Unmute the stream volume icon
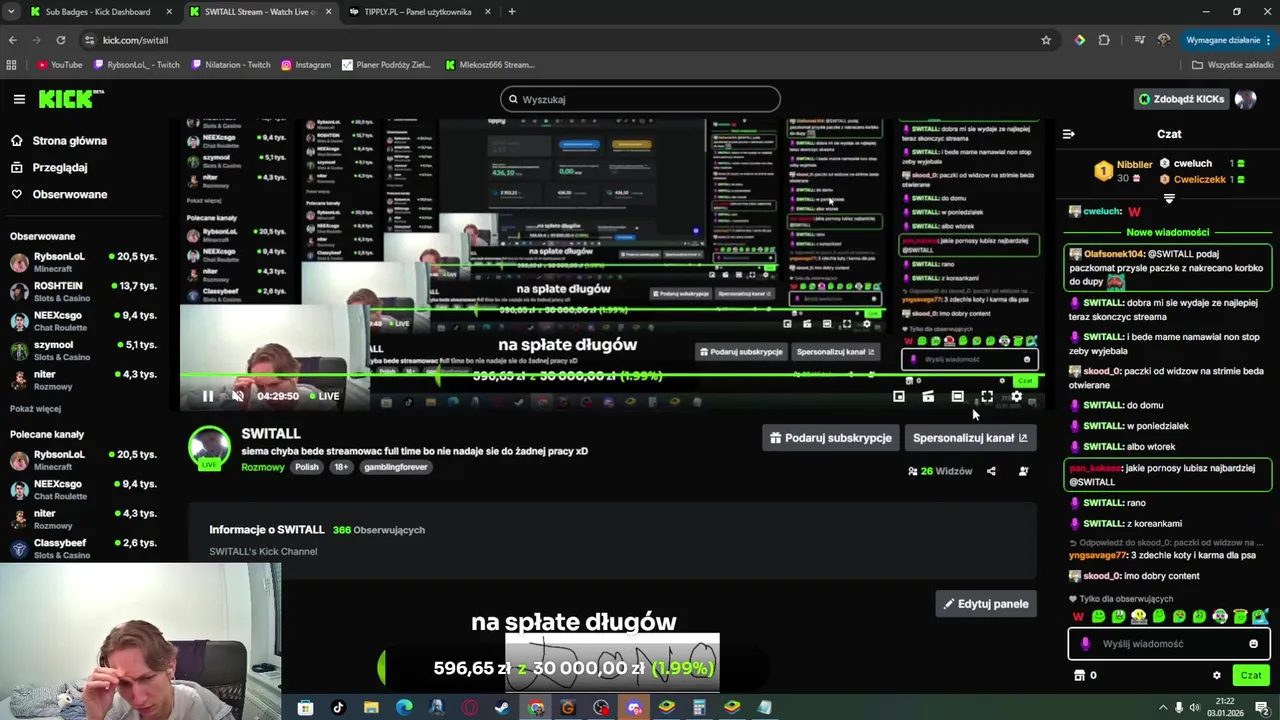Screen dimensions: 1280x720 pyautogui.click(x=237, y=396)
